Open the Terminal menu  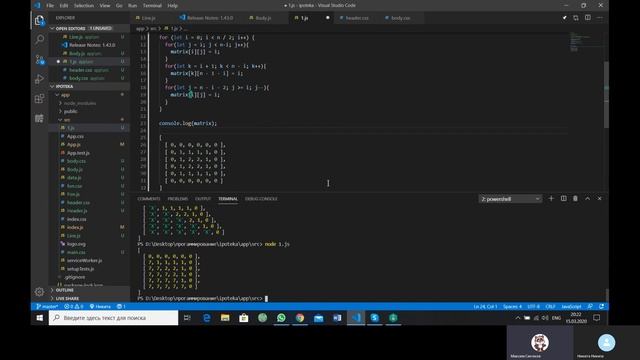(x=152, y=5)
